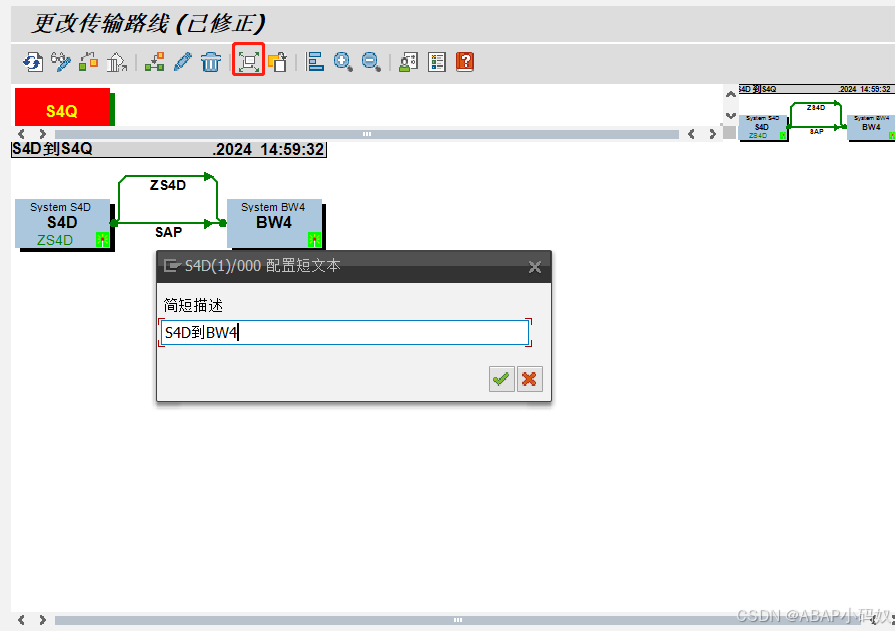Click the add transport route icon
This screenshot has height=631, width=895.
point(155,62)
